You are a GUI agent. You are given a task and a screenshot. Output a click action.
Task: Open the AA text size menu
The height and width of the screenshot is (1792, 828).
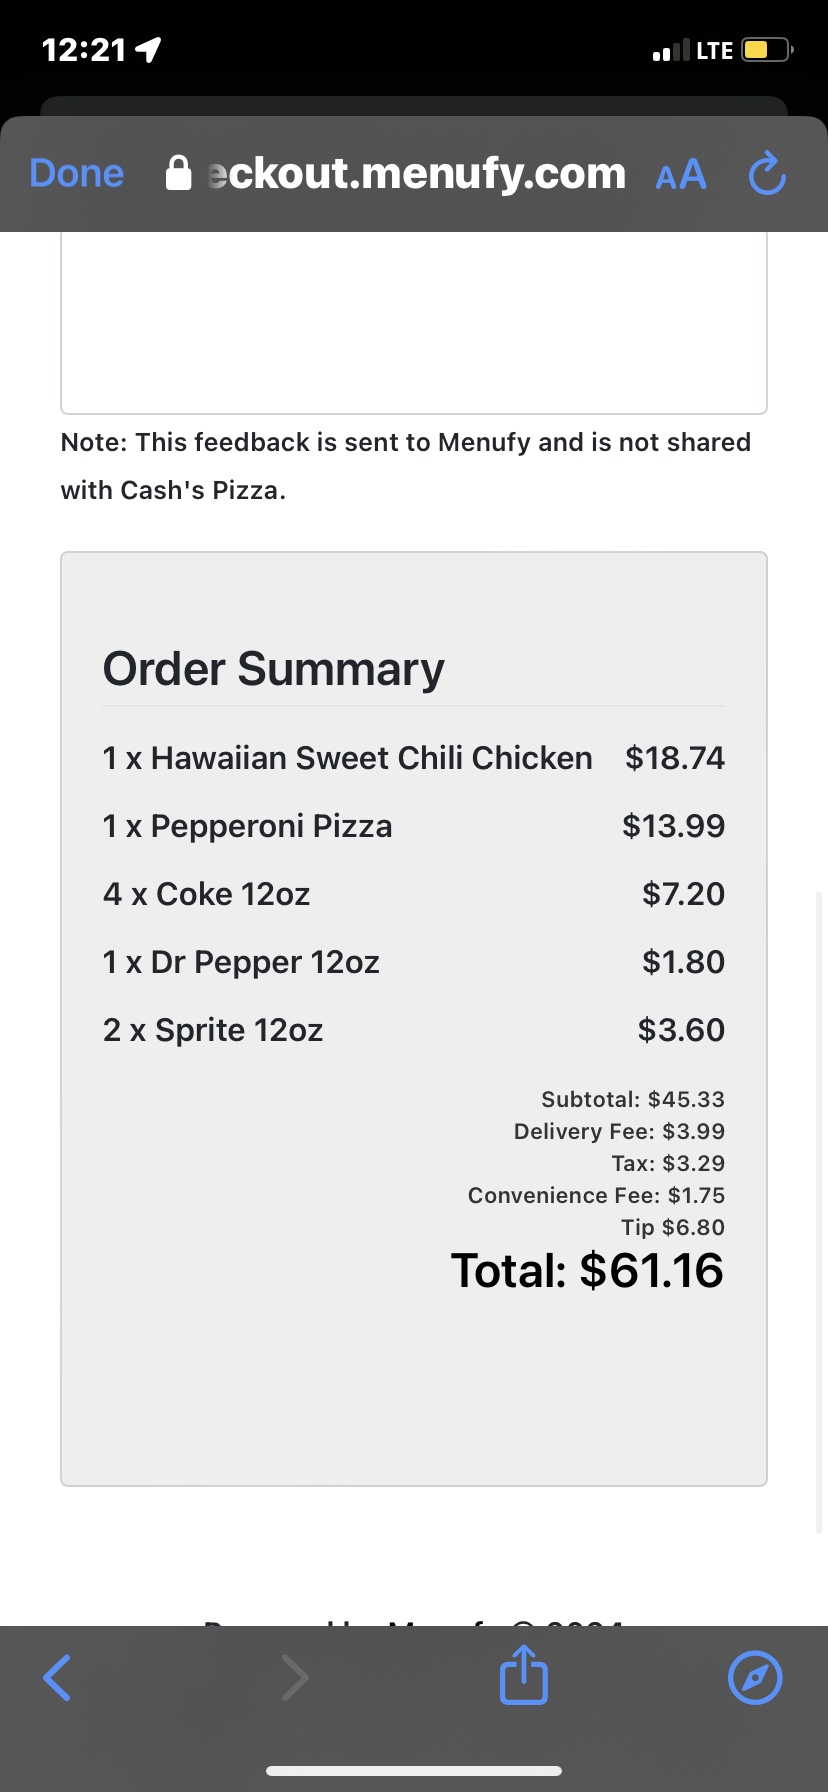[681, 175]
